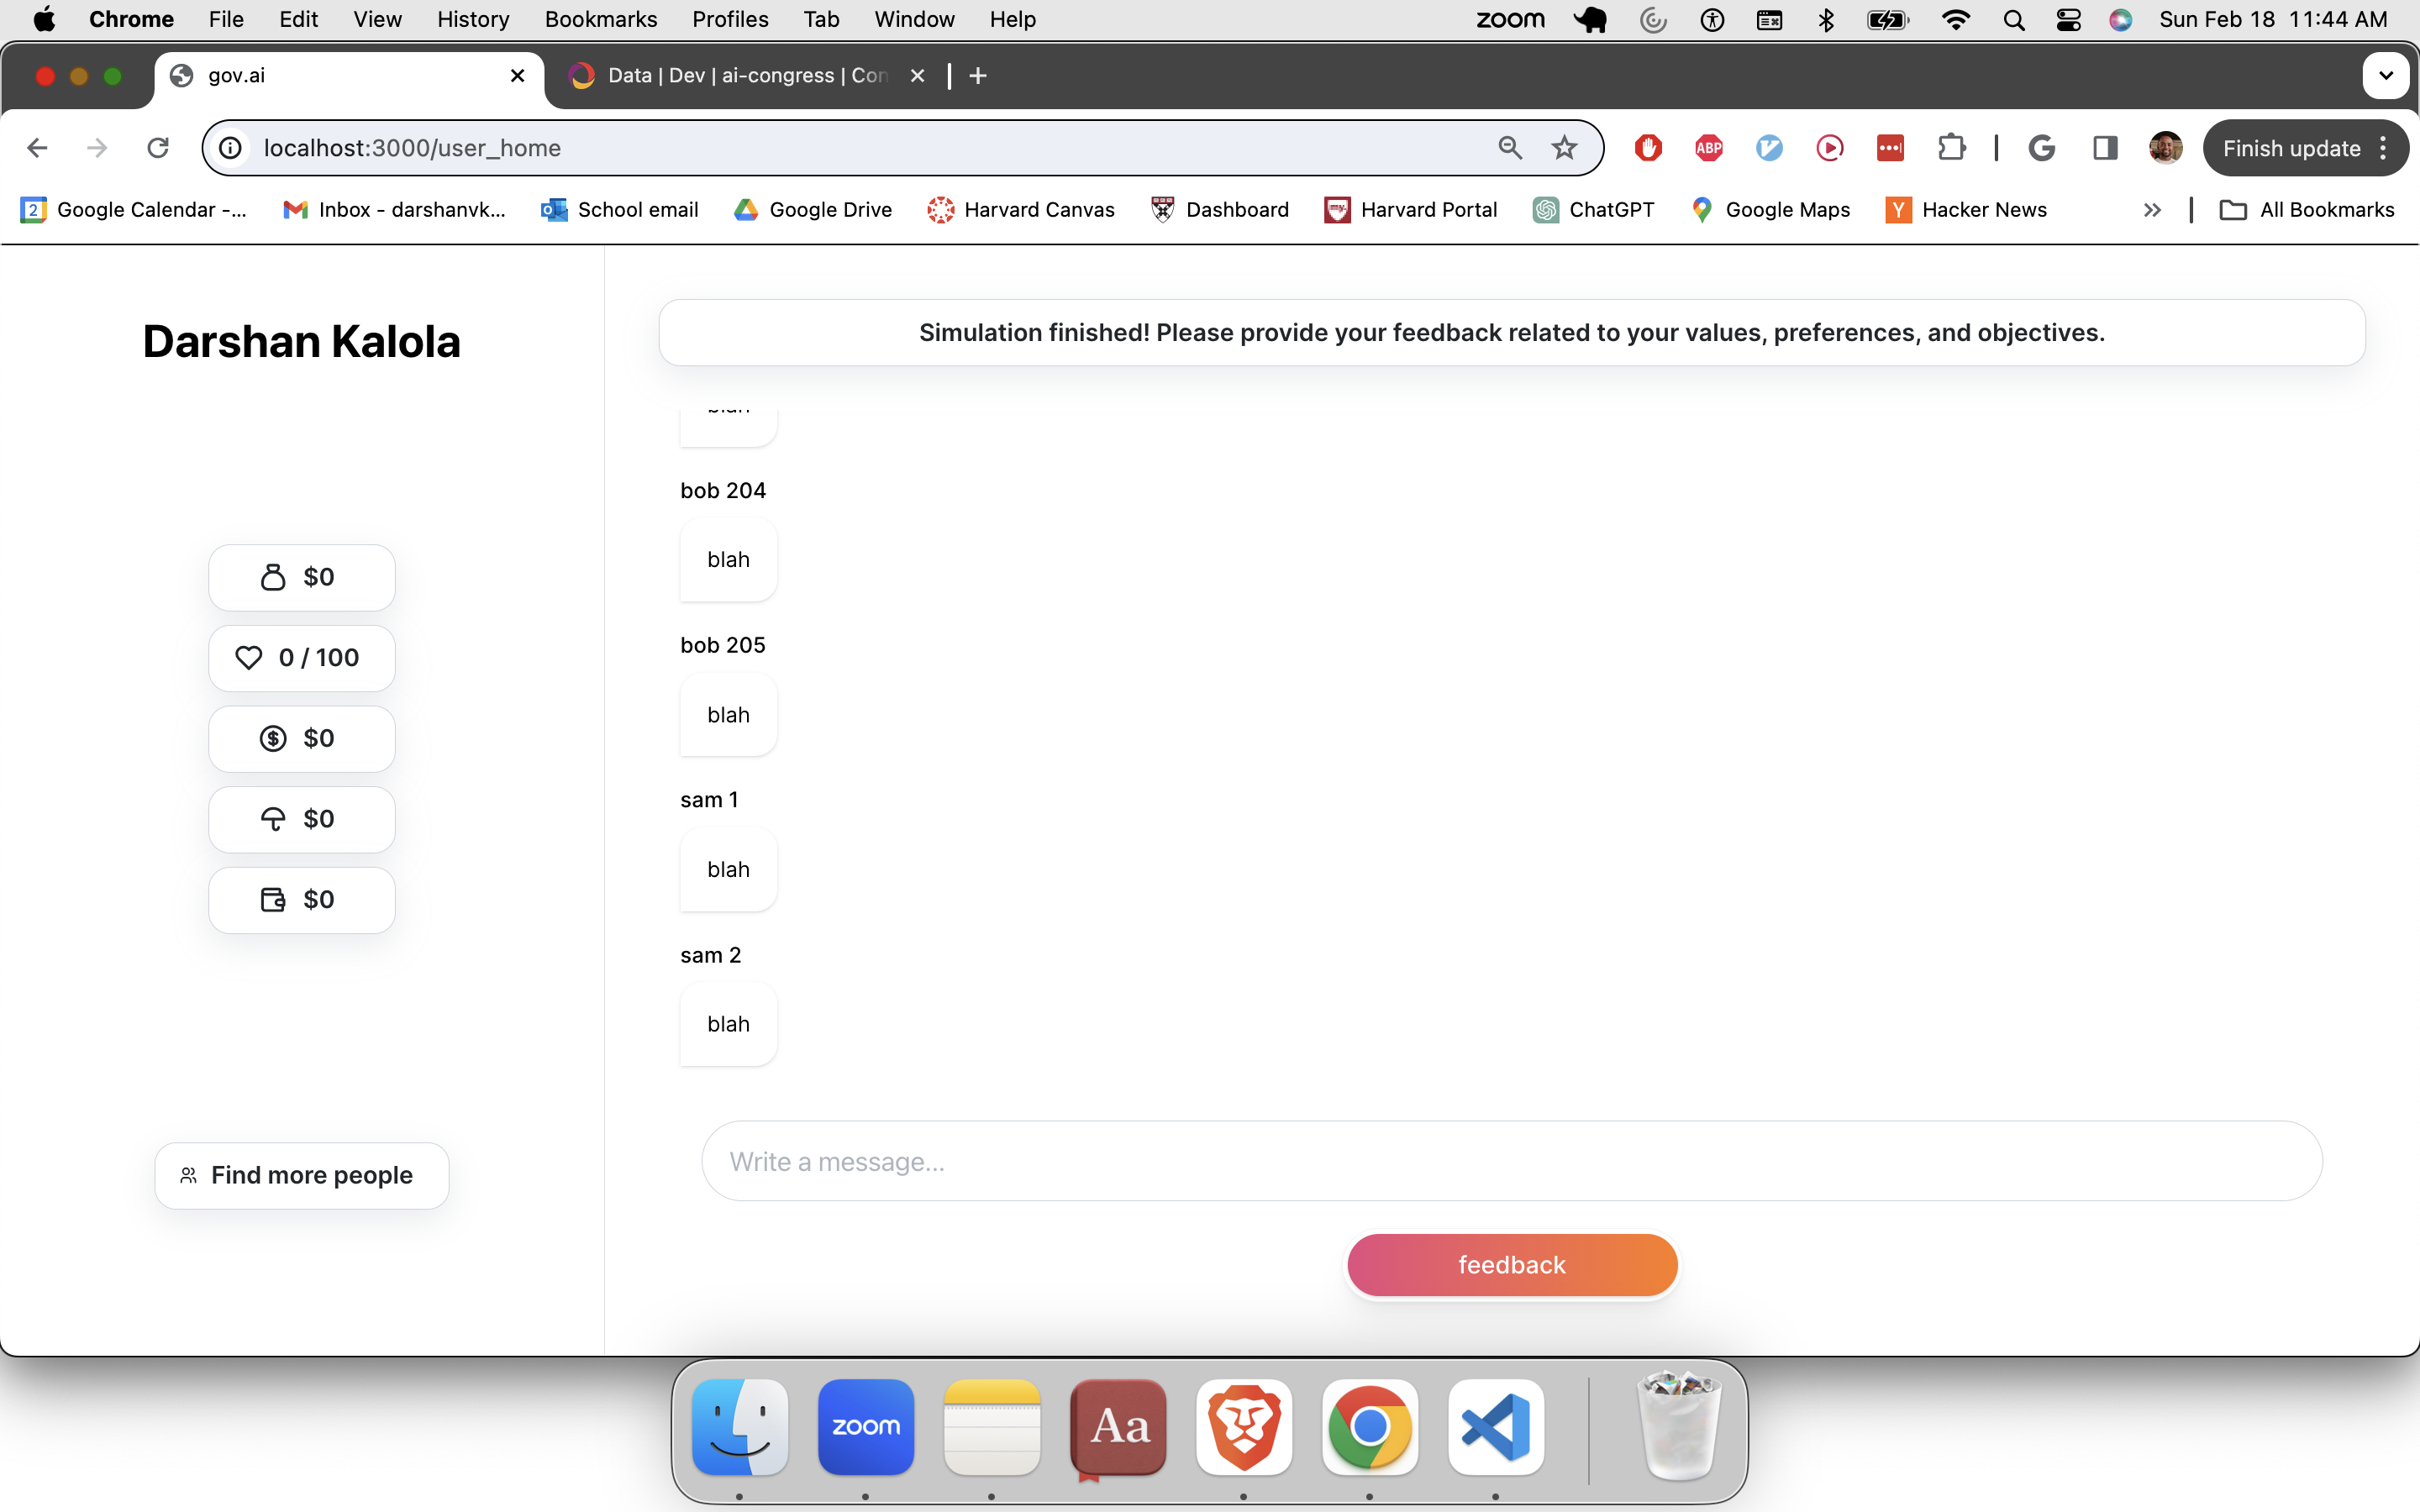The height and width of the screenshot is (1512, 2420).
Task: Toggle the Chrome side panel
Action: 2105,148
